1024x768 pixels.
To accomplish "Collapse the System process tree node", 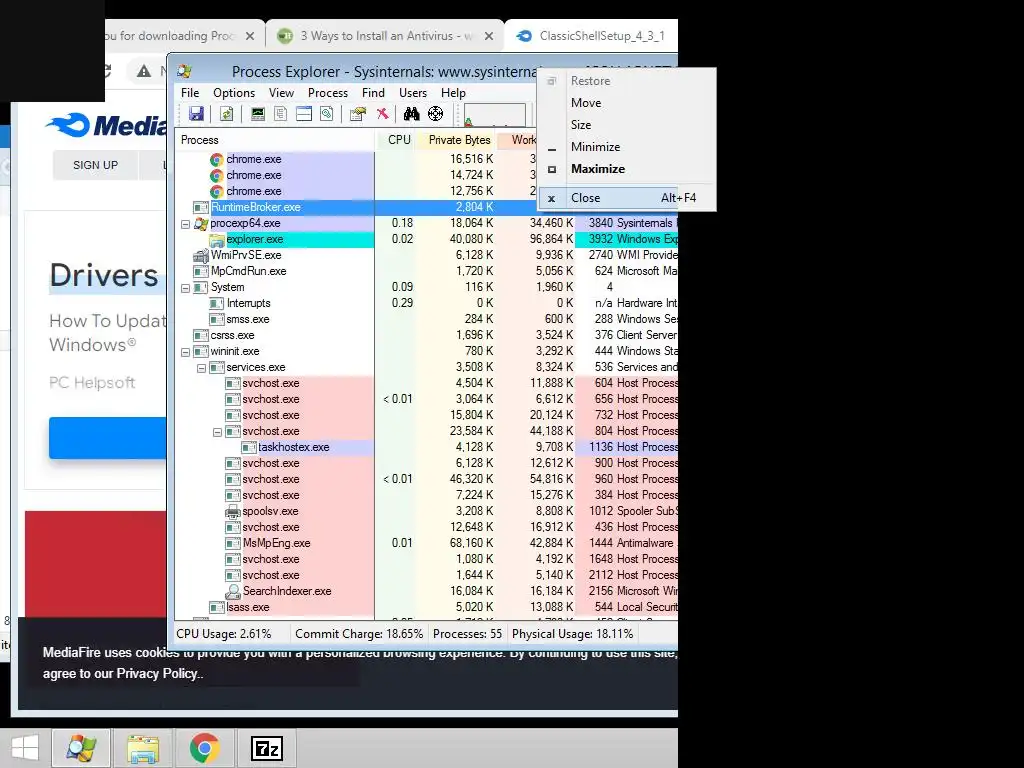I will point(185,288).
